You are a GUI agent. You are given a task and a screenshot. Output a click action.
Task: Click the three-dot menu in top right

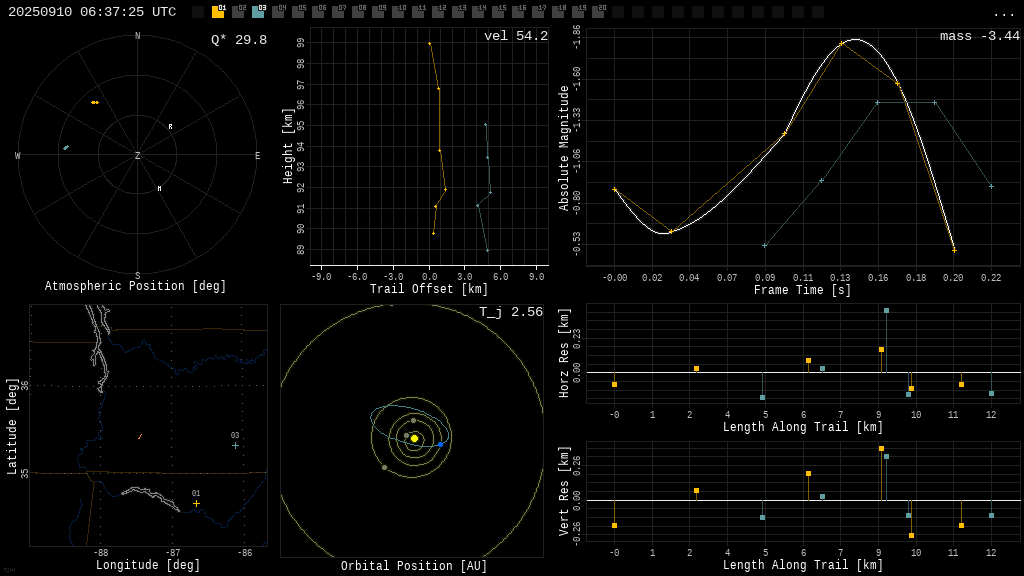tap(1003, 13)
